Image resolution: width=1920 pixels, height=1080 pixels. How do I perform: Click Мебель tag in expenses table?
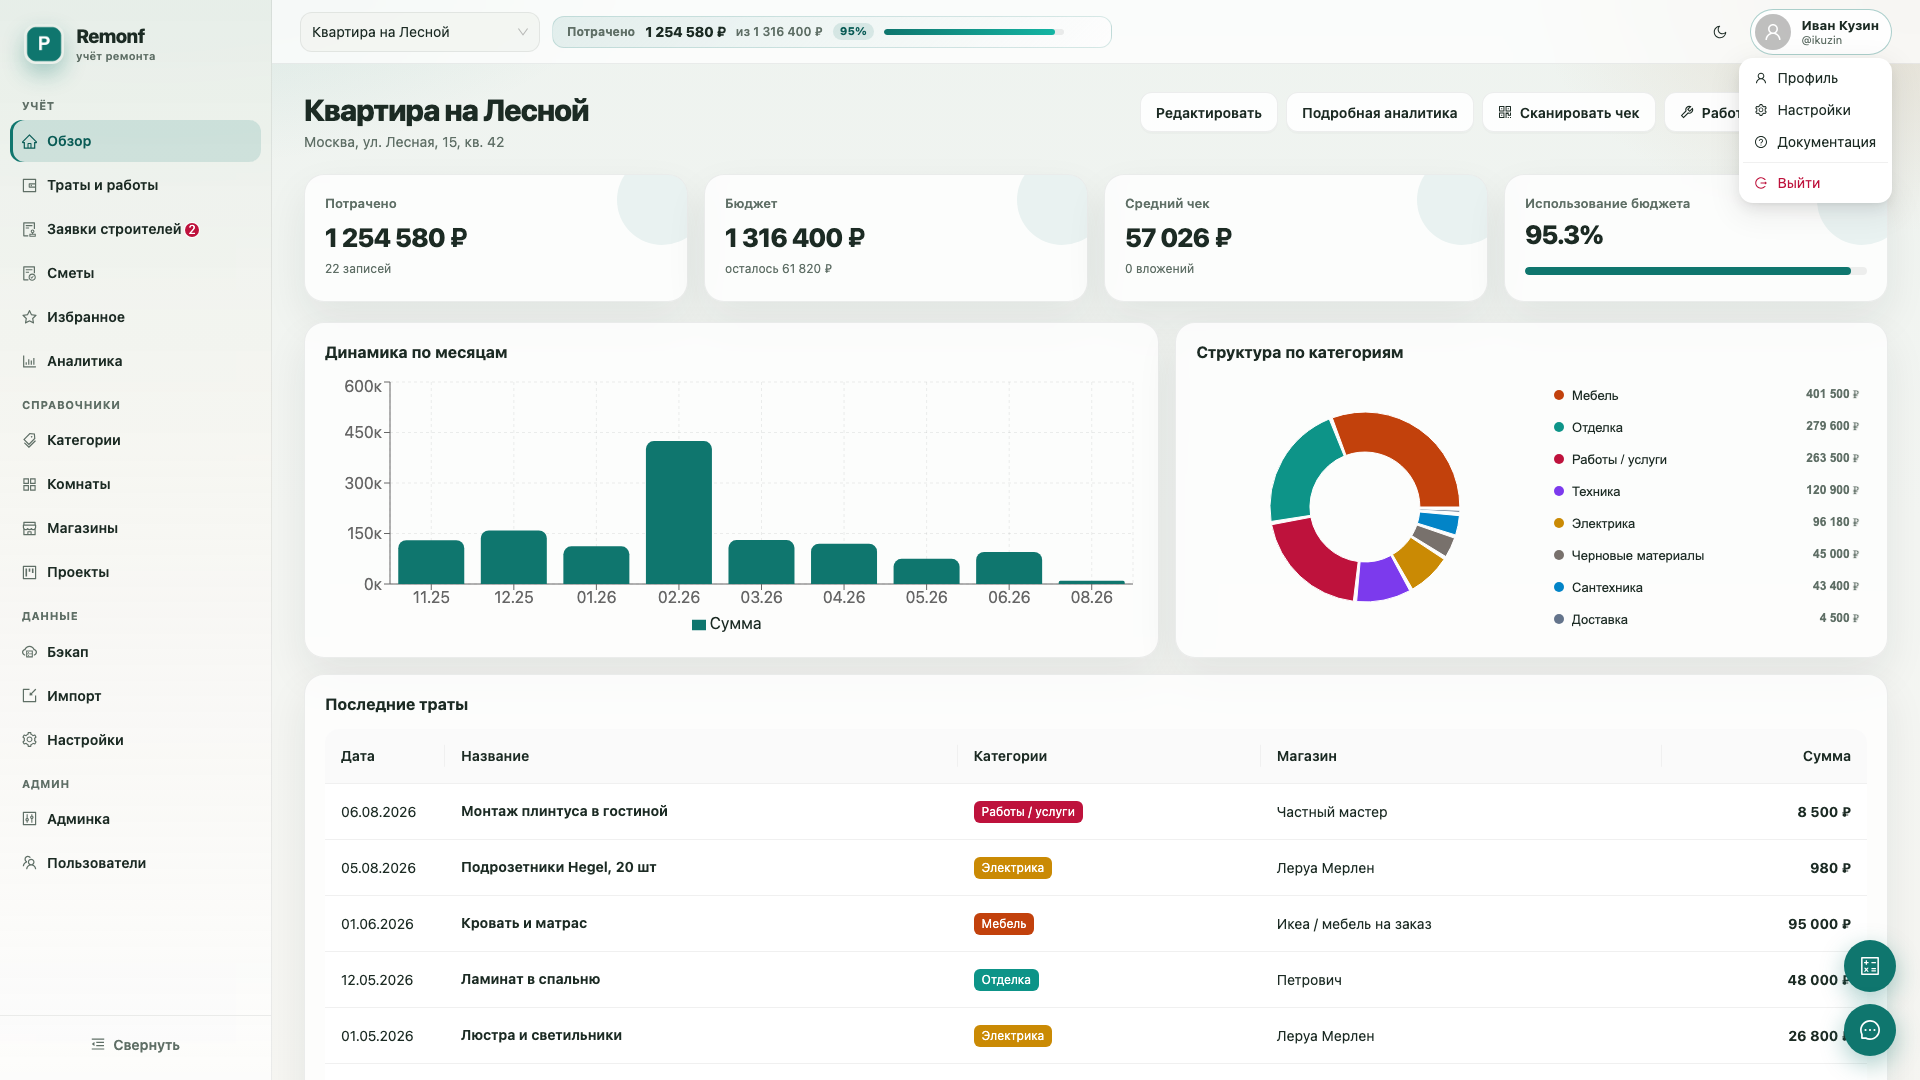tap(1003, 924)
